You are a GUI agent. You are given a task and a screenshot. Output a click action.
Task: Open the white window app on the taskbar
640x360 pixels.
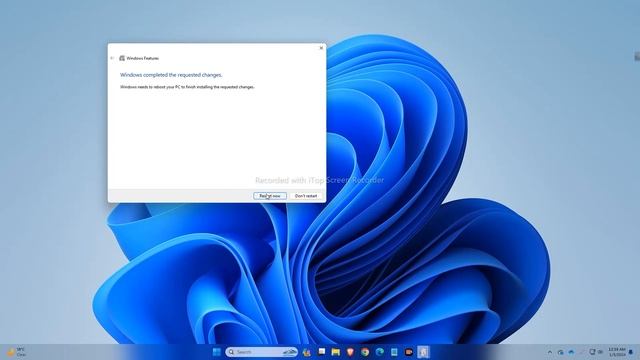pos(322,352)
